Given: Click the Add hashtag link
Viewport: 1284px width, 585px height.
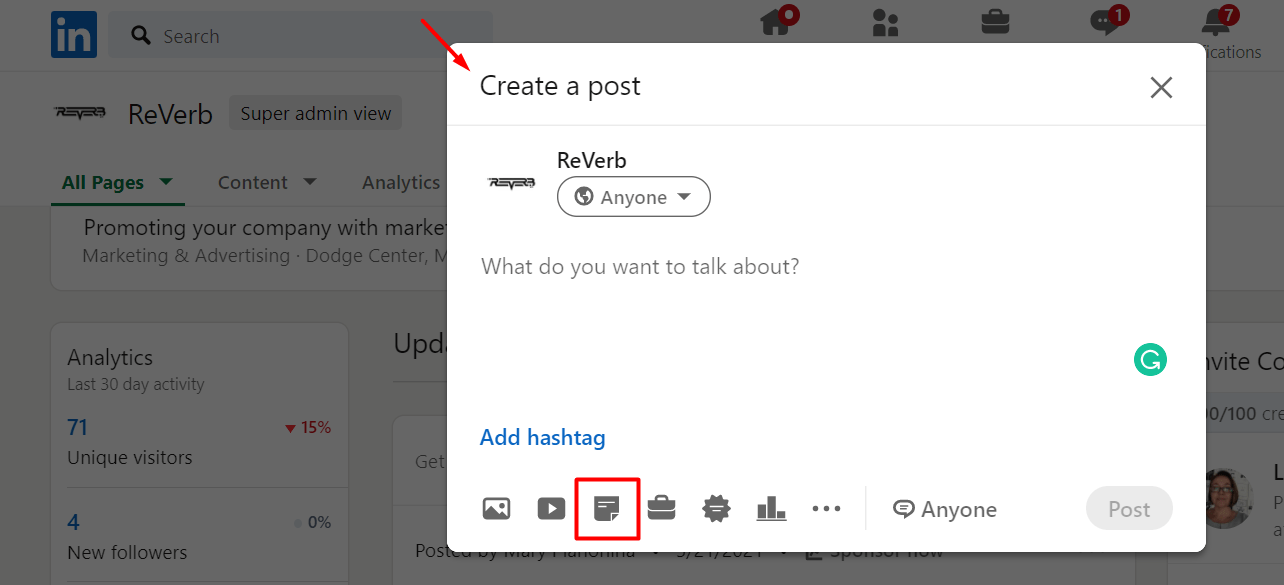Looking at the screenshot, I should point(542,437).
